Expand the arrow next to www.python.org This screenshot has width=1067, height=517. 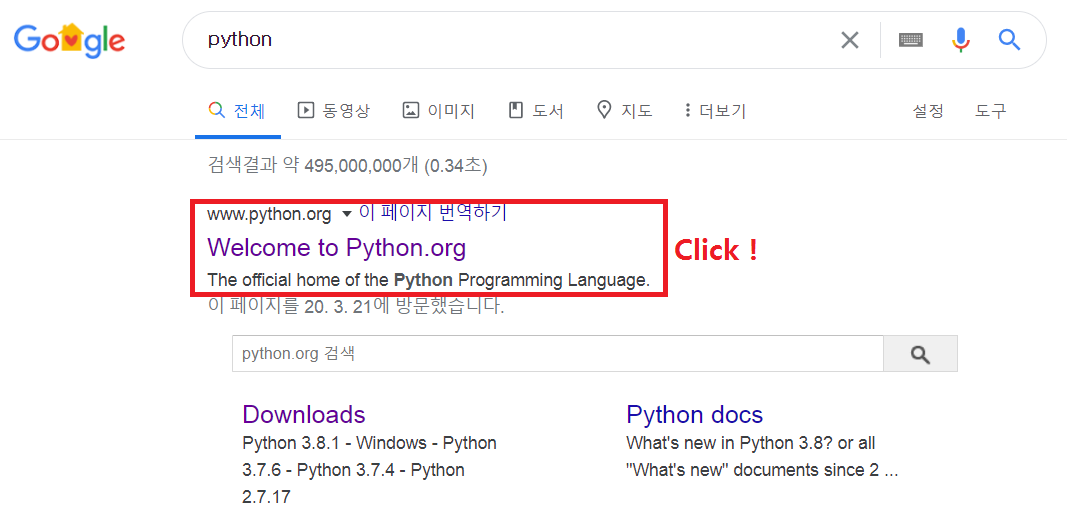(346, 215)
